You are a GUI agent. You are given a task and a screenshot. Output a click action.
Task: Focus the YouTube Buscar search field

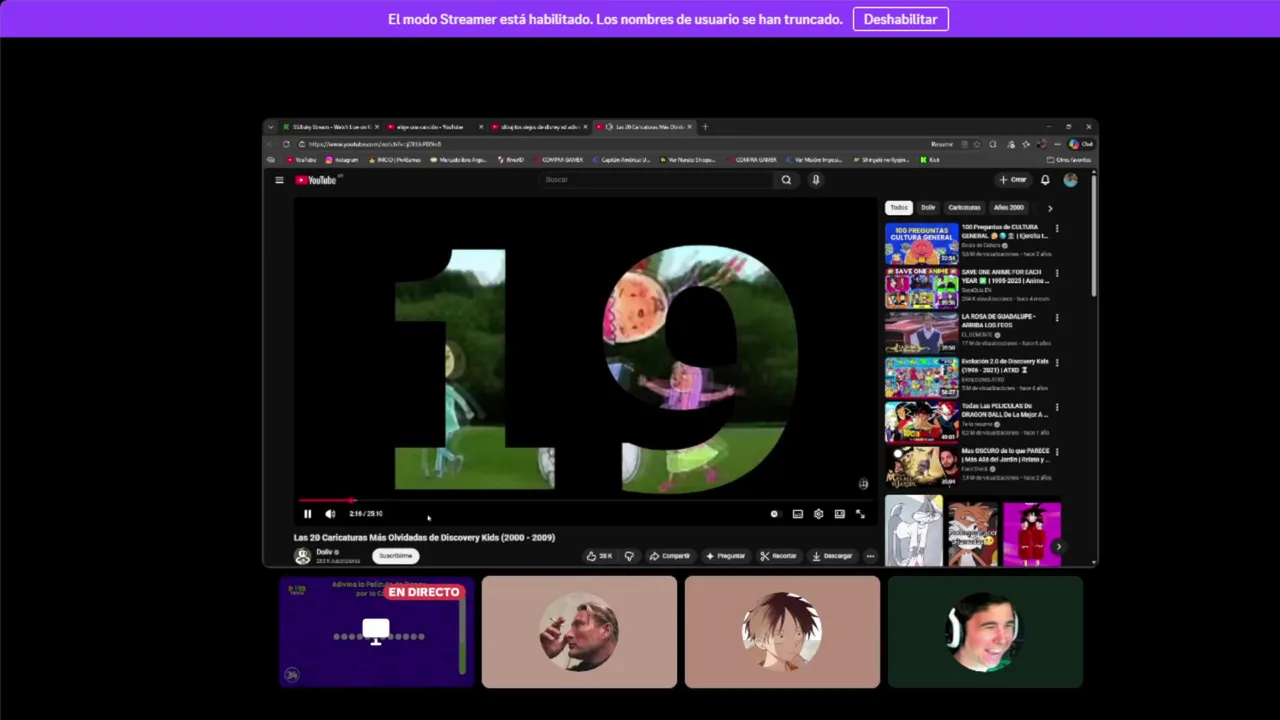tap(657, 180)
